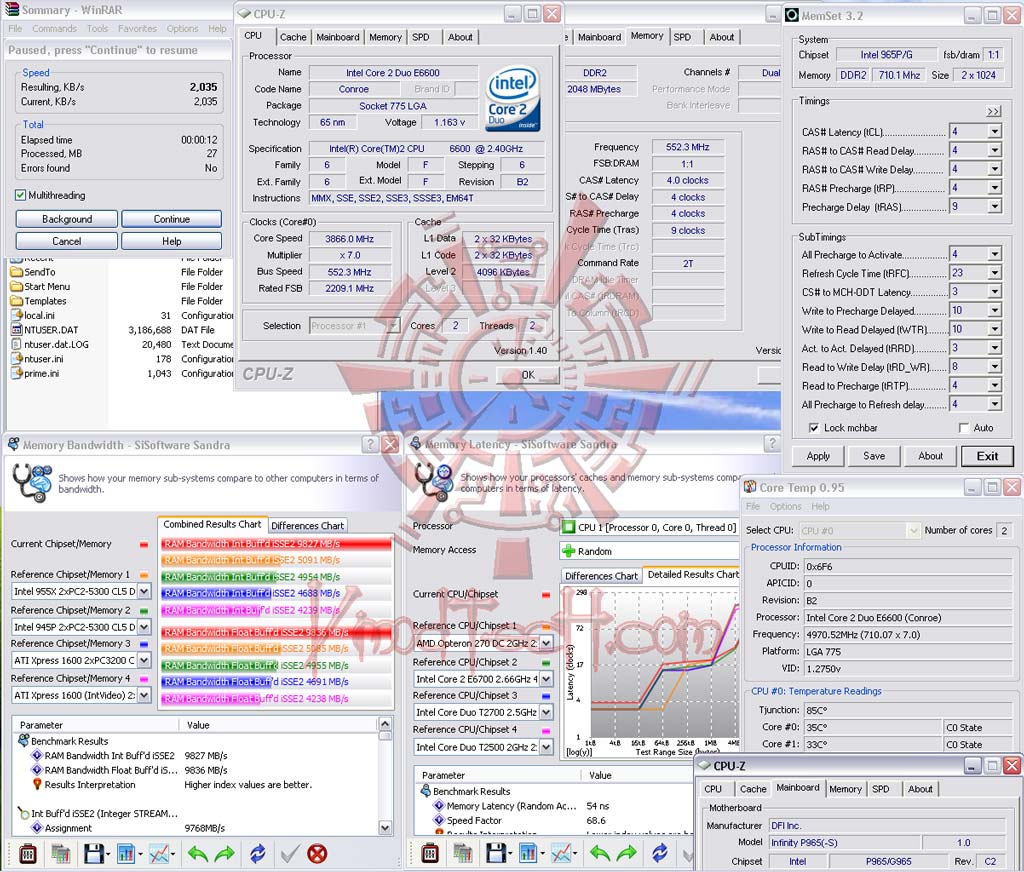Click line graph icon in Memory Latency toolbar
This screenshot has width=1024, height=872.
(561, 853)
